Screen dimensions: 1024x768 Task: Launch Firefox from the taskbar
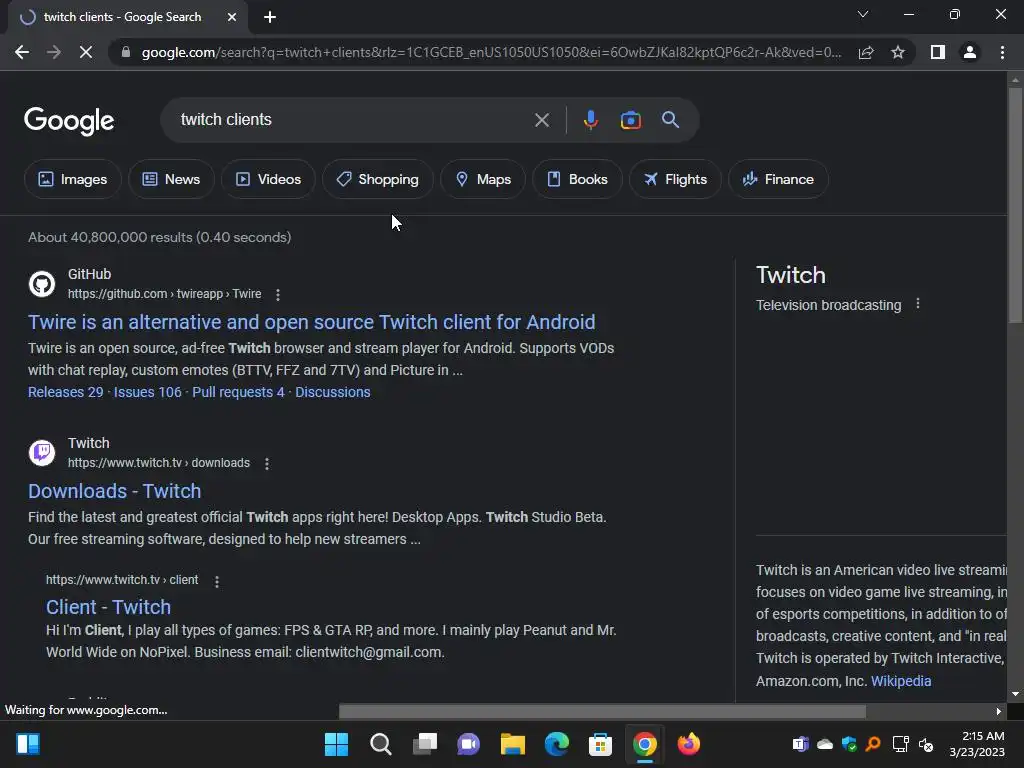pos(688,744)
